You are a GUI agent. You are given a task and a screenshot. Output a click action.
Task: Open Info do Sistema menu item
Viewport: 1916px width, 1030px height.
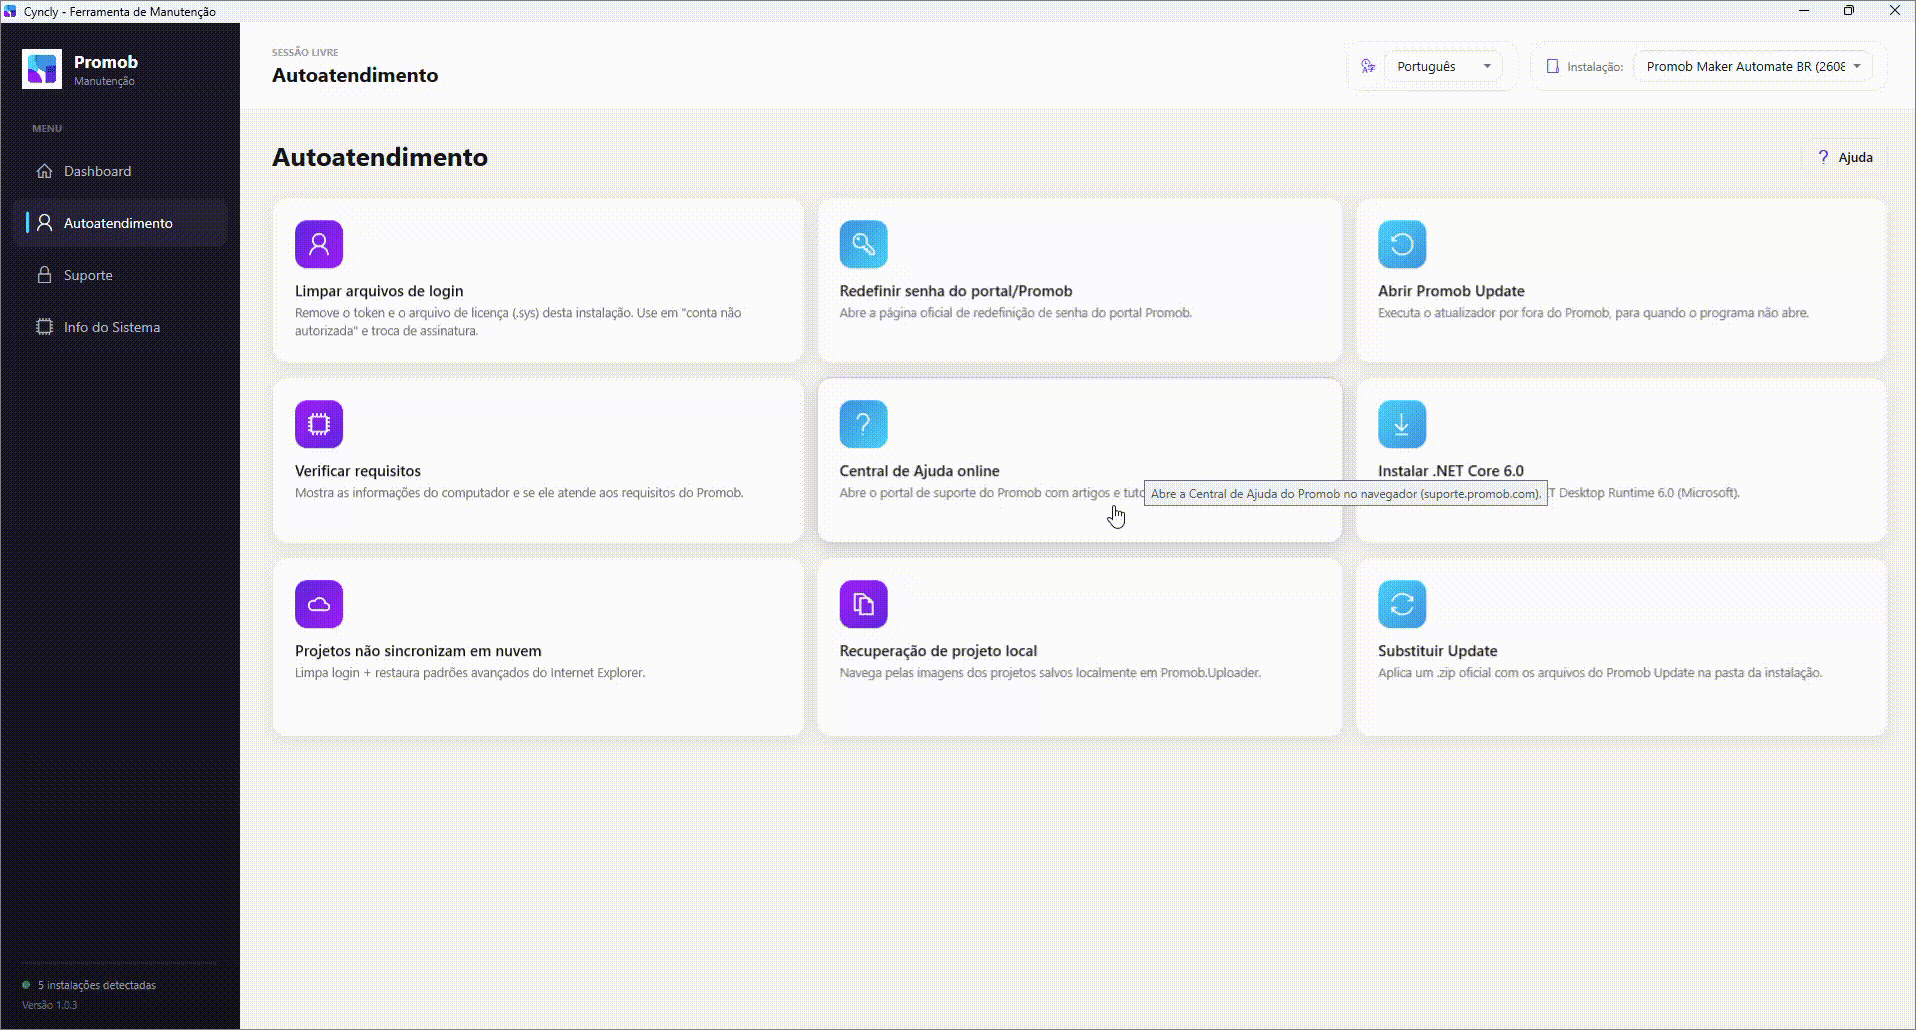tap(120, 327)
